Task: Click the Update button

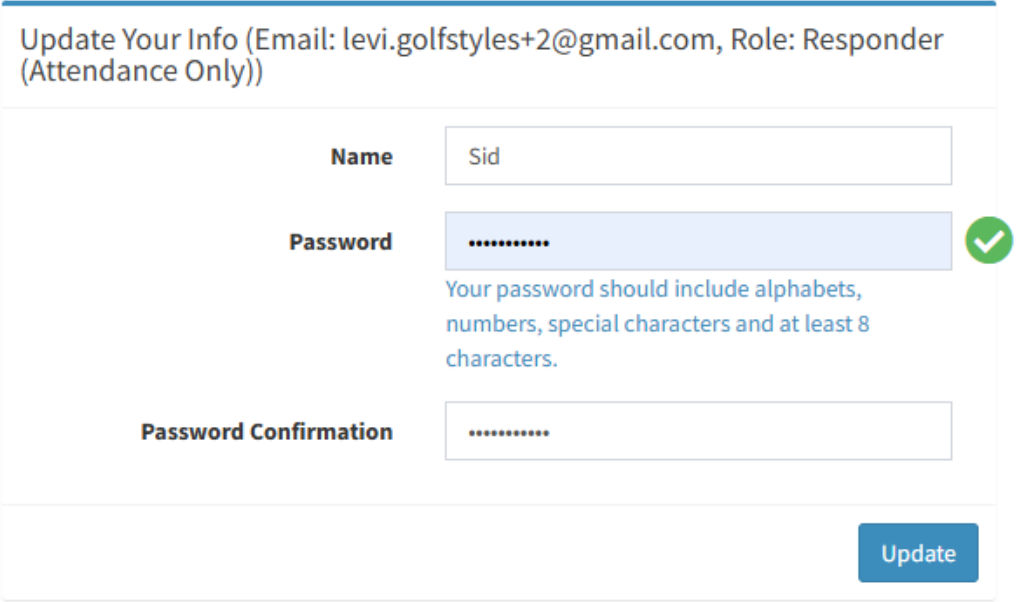Action: tap(918, 553)
